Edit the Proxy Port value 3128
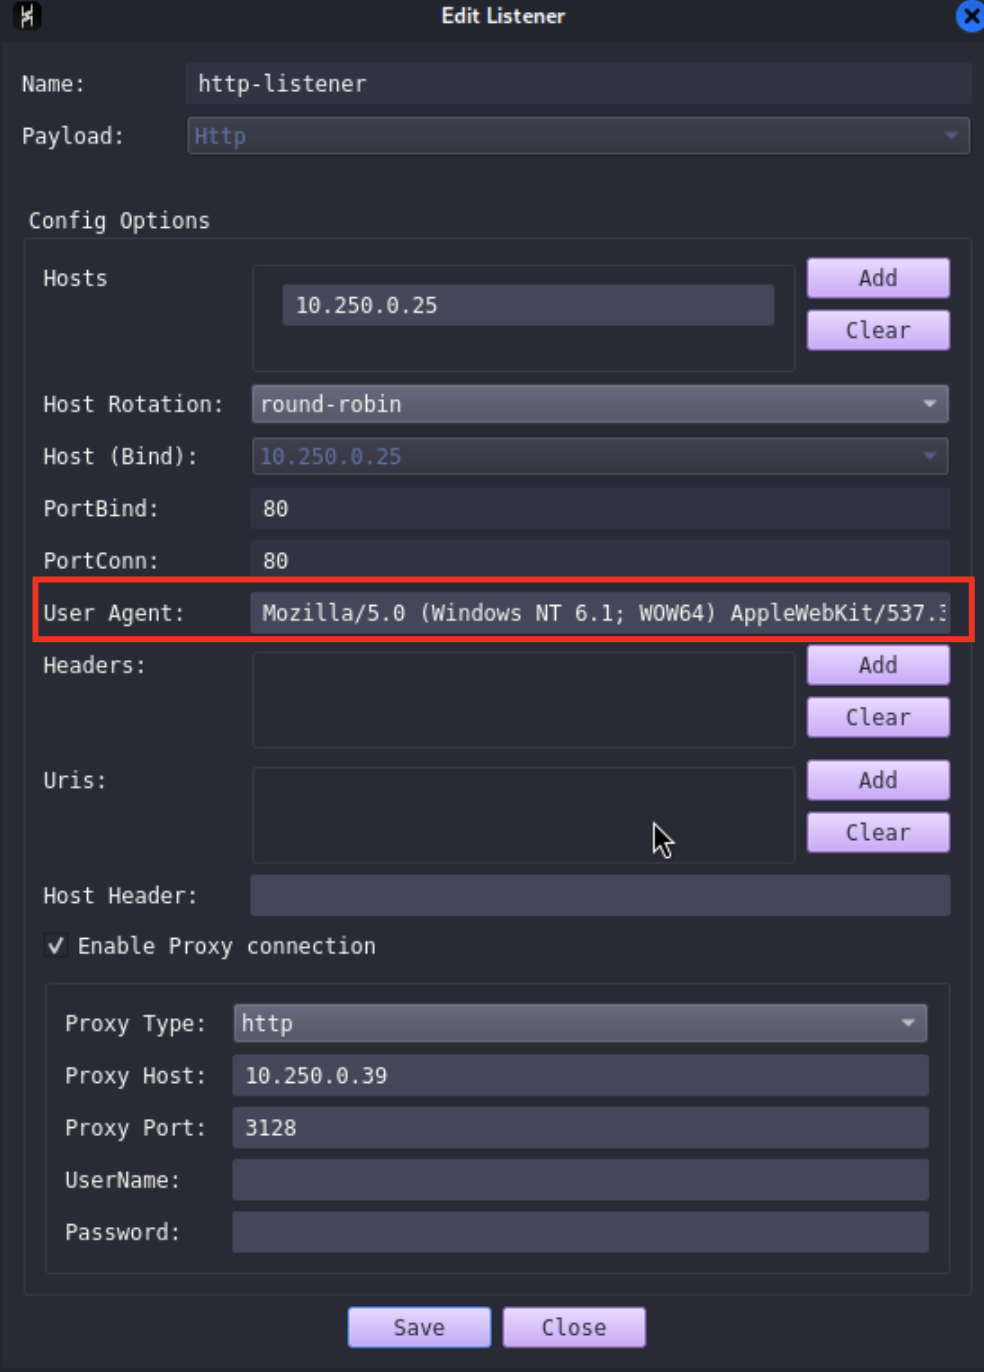The image size is (984, 1372). (578, 1127)
